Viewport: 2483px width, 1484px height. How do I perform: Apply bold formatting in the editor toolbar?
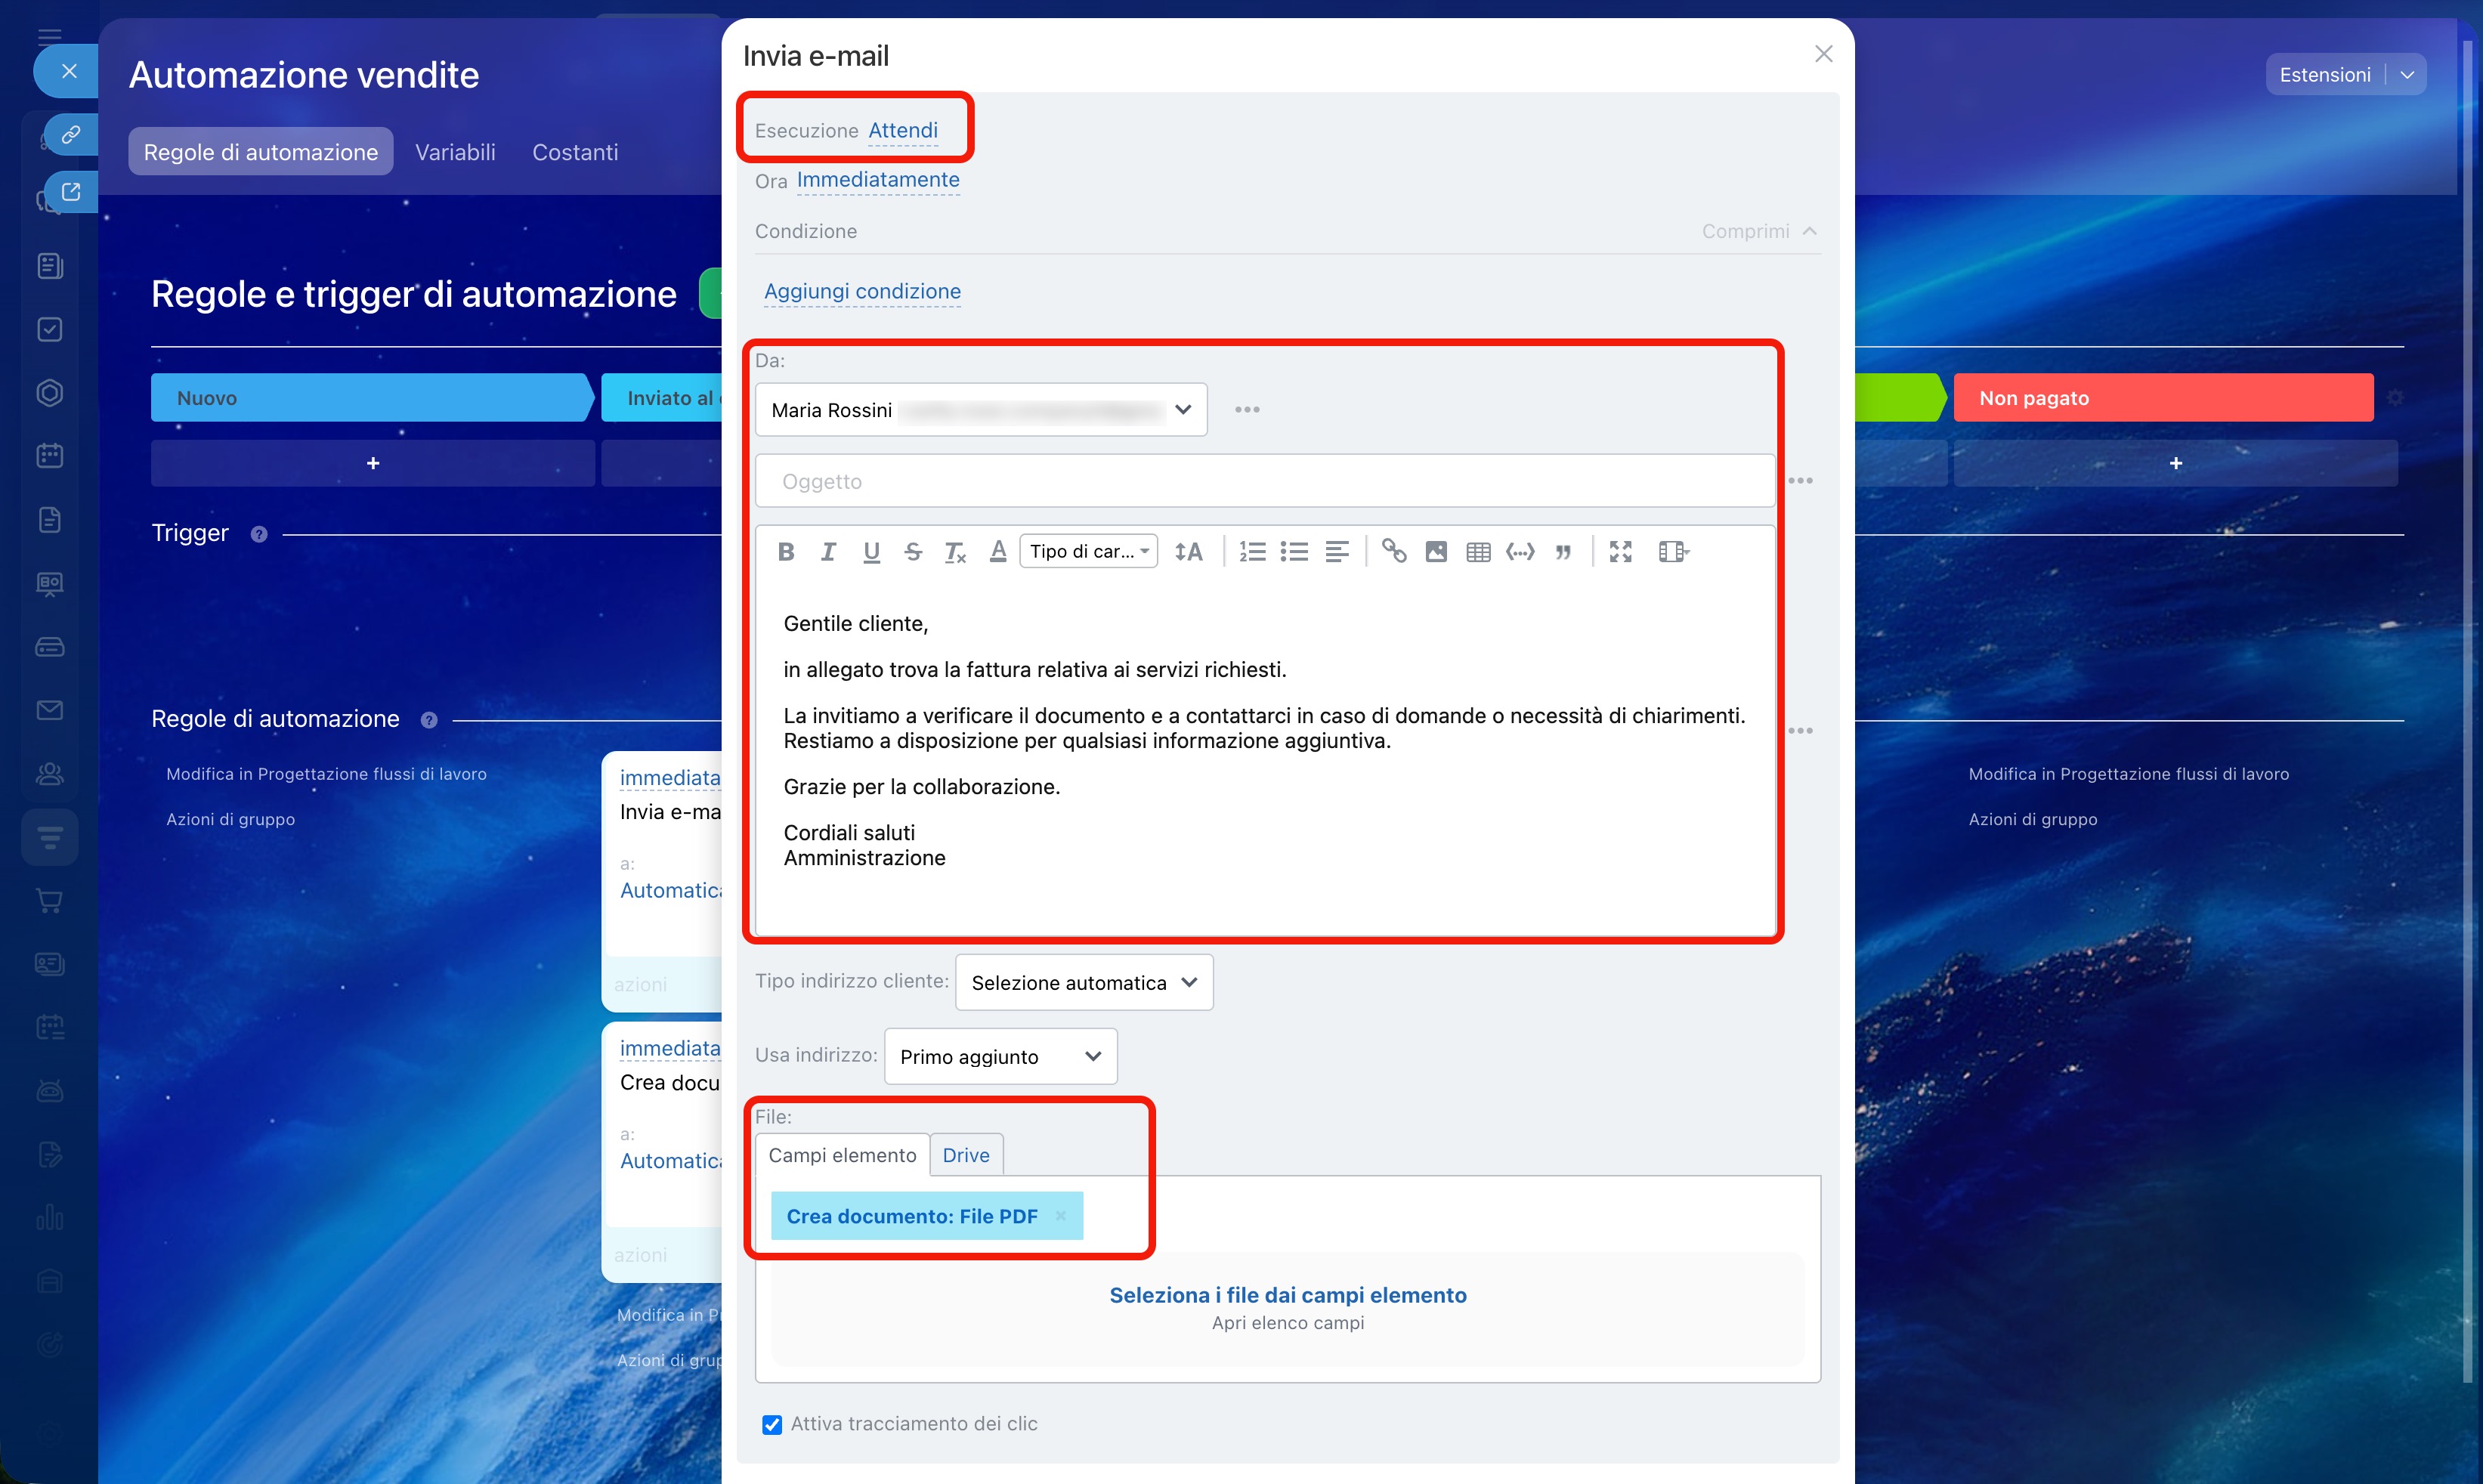[786, 552]
